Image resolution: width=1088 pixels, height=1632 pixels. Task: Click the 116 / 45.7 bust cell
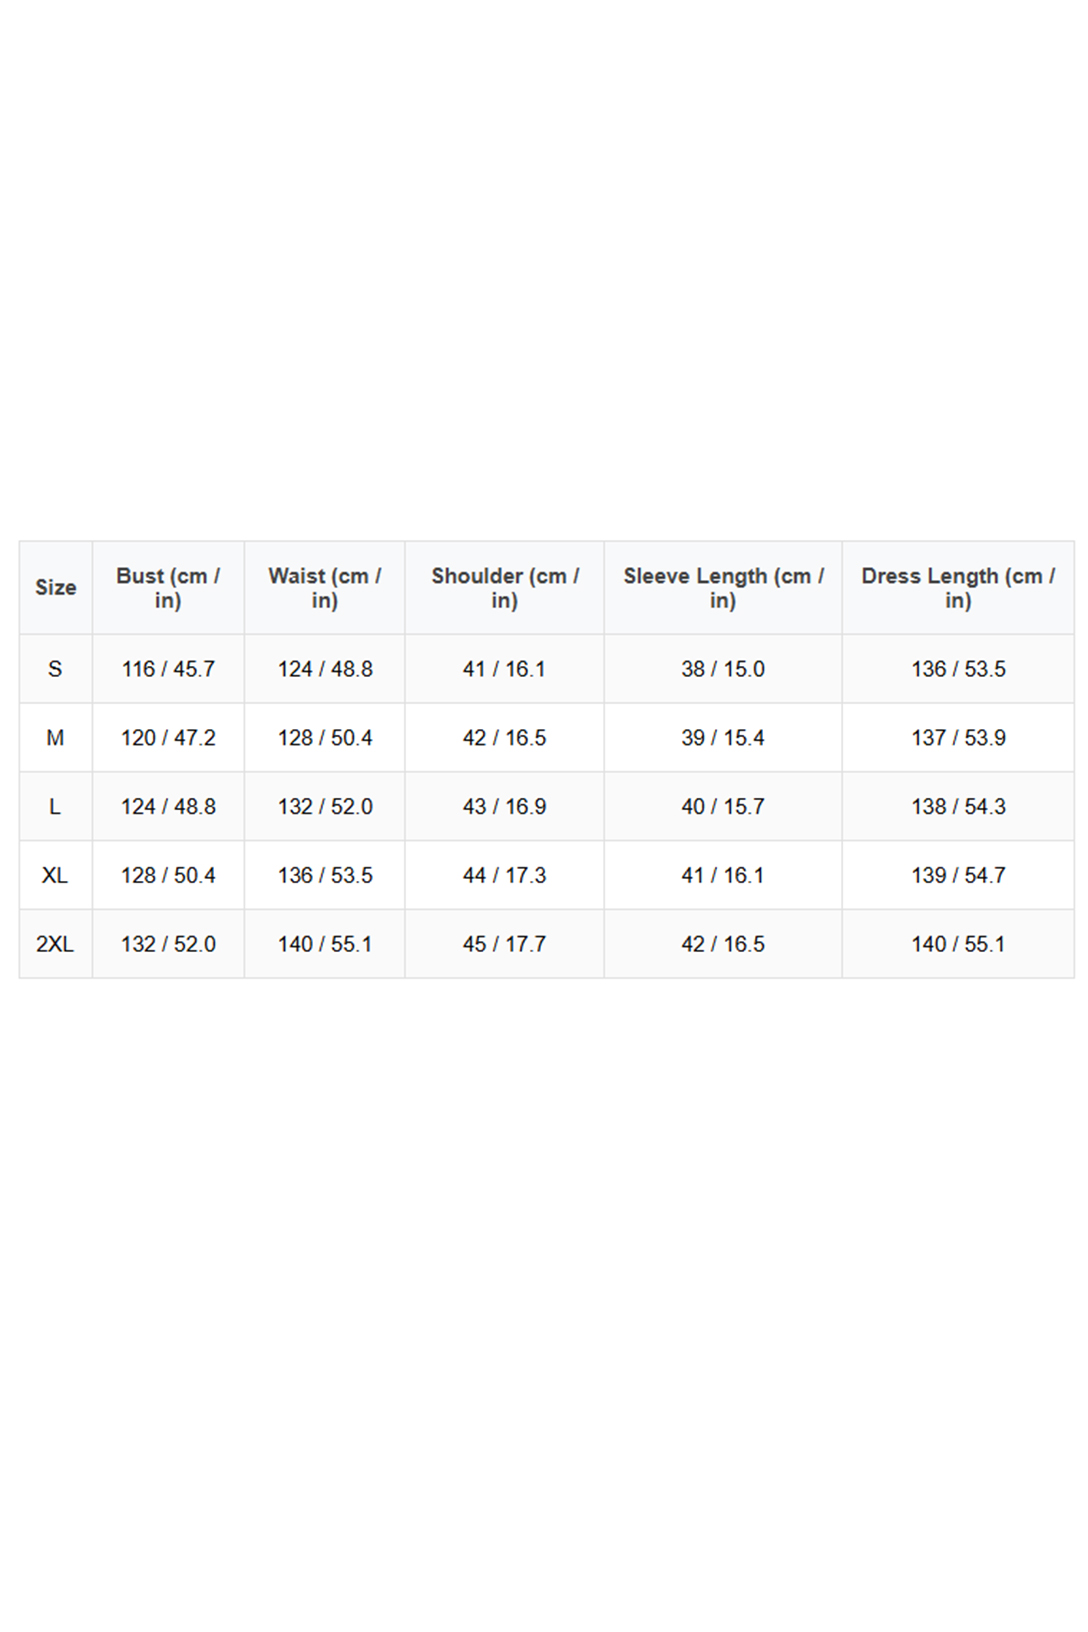[168, 669]
